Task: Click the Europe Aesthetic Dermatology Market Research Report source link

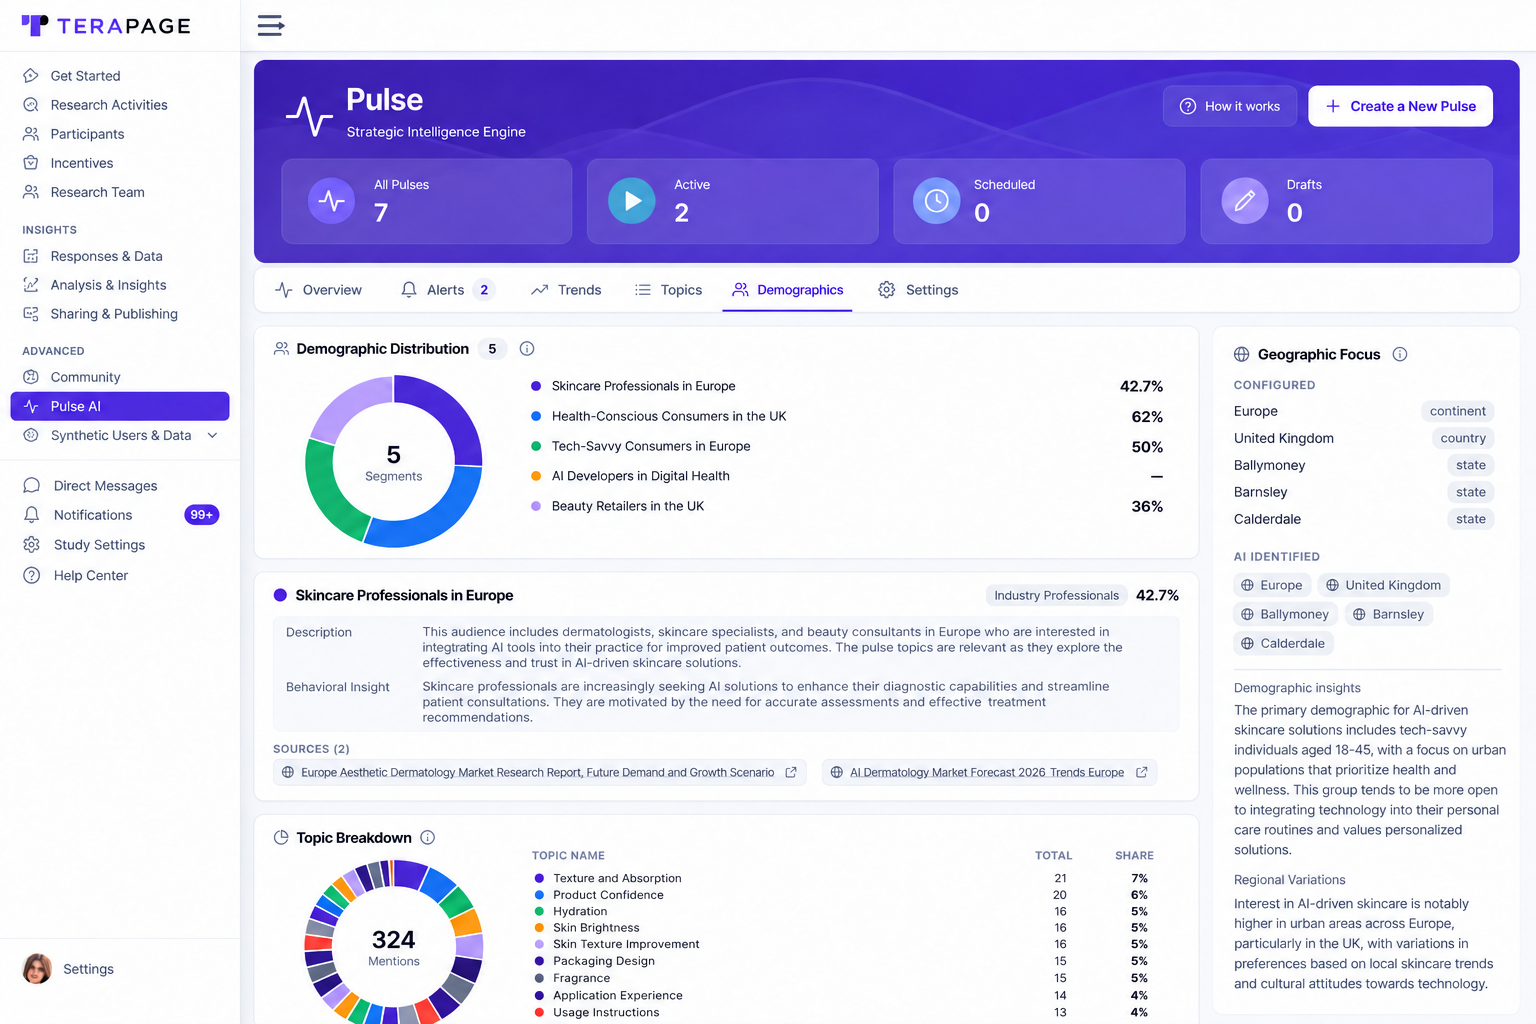Action: coord(538,772)
